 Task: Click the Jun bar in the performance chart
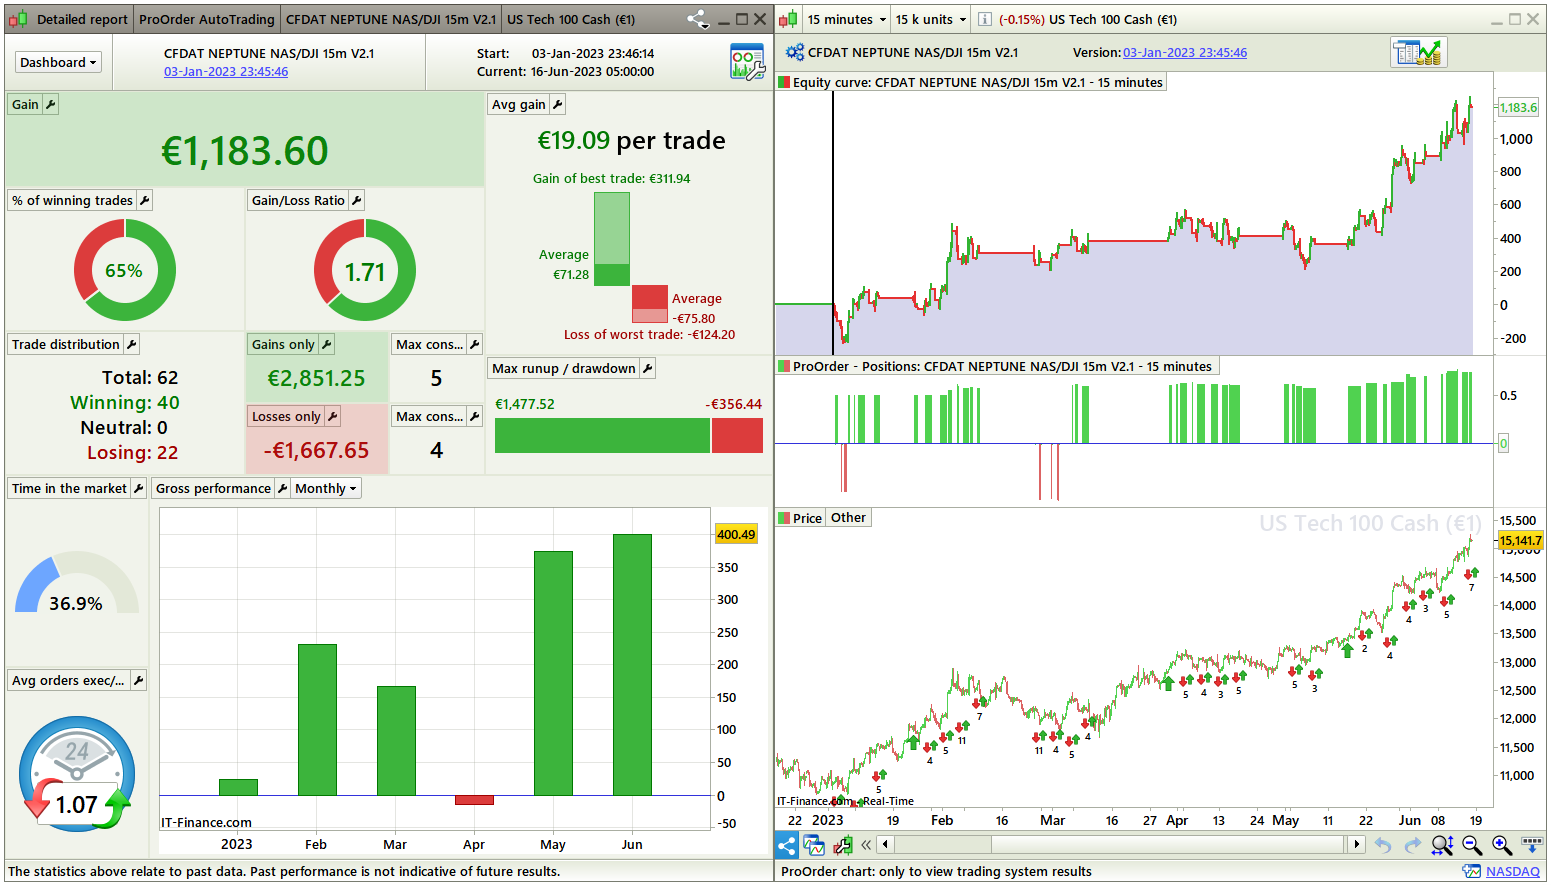632,665
